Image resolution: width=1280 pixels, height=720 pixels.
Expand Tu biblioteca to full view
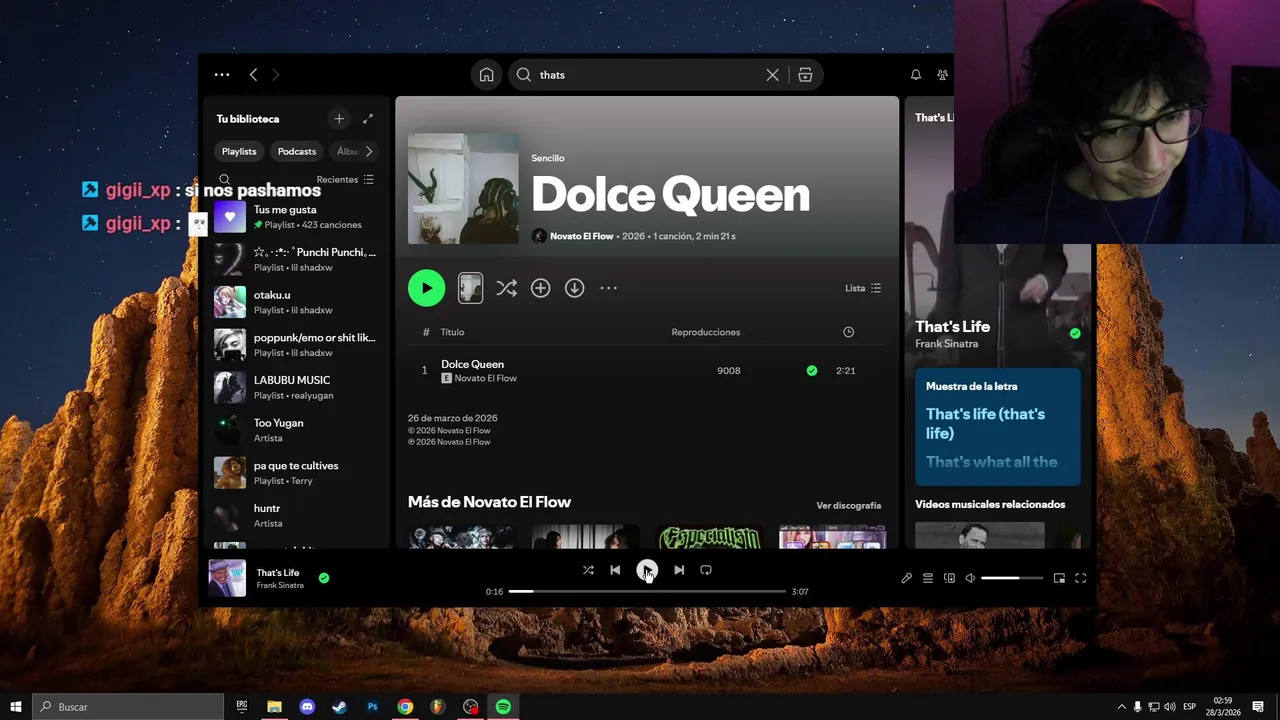pyautogui.click(x=368, y=119)
